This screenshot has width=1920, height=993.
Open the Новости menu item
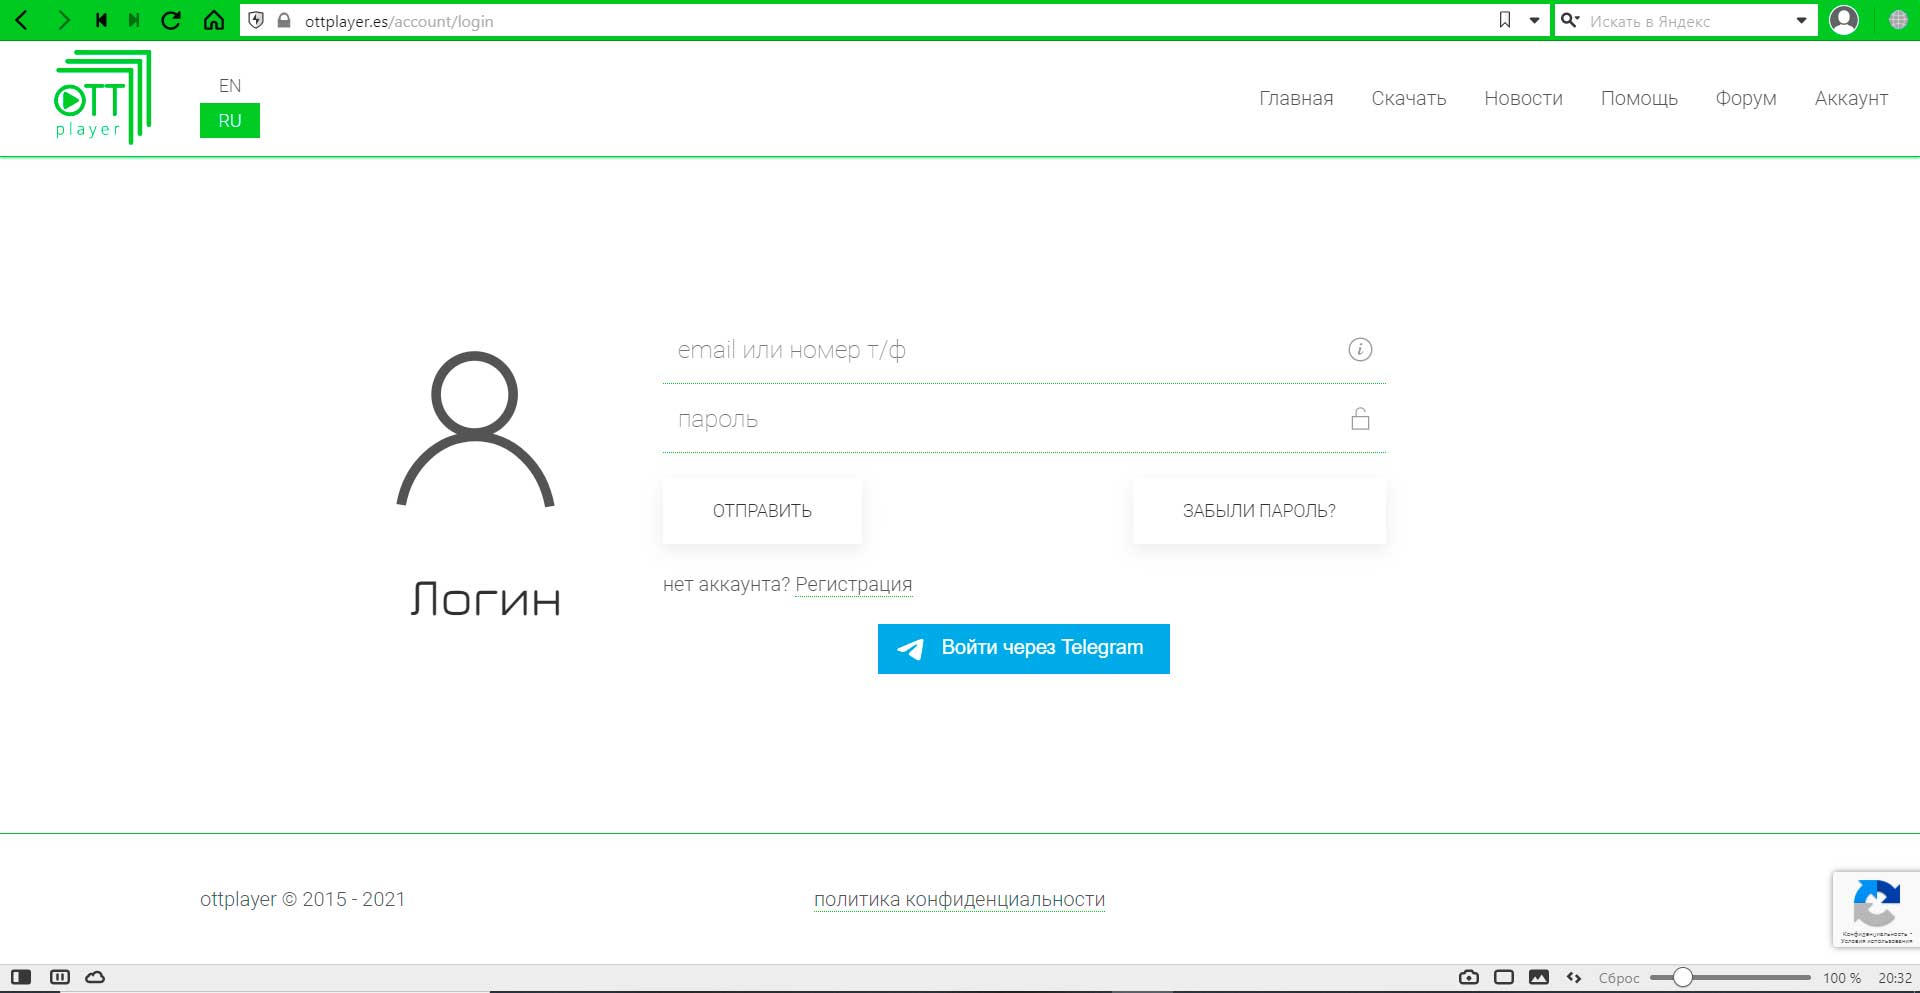[1523, 98]
